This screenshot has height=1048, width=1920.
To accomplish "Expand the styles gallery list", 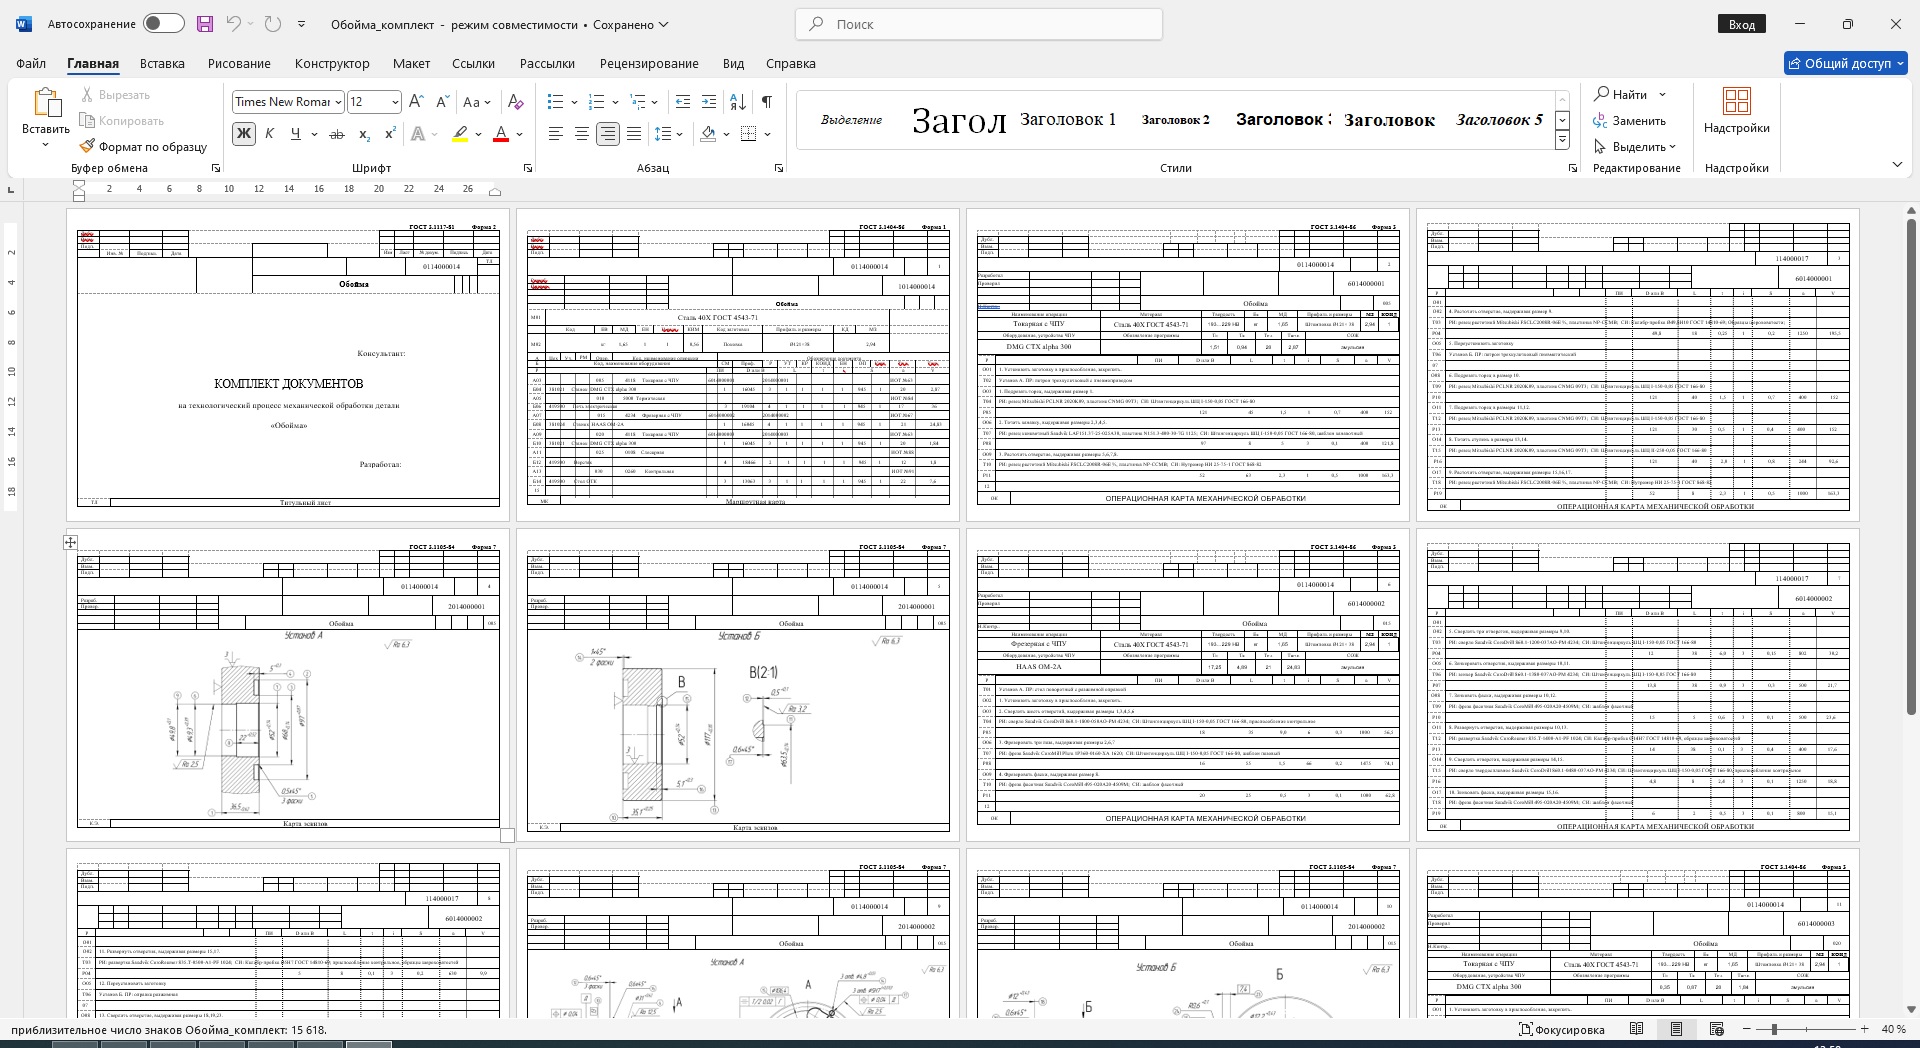I will click(x=1562, y=141).
